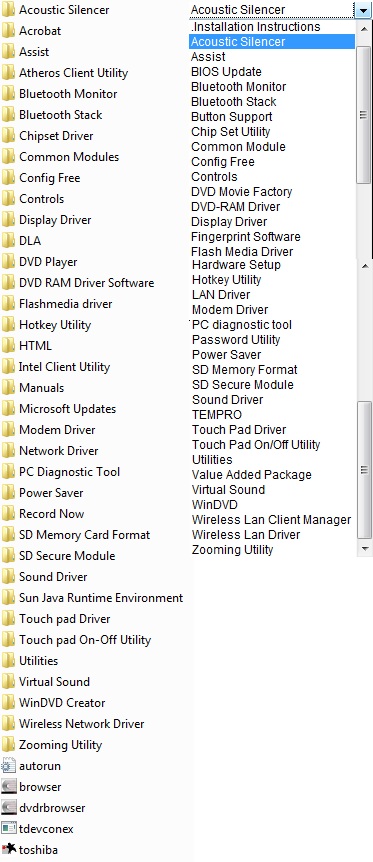
Task: Select Value Added Package entry
Action: [x=251, y=474]
